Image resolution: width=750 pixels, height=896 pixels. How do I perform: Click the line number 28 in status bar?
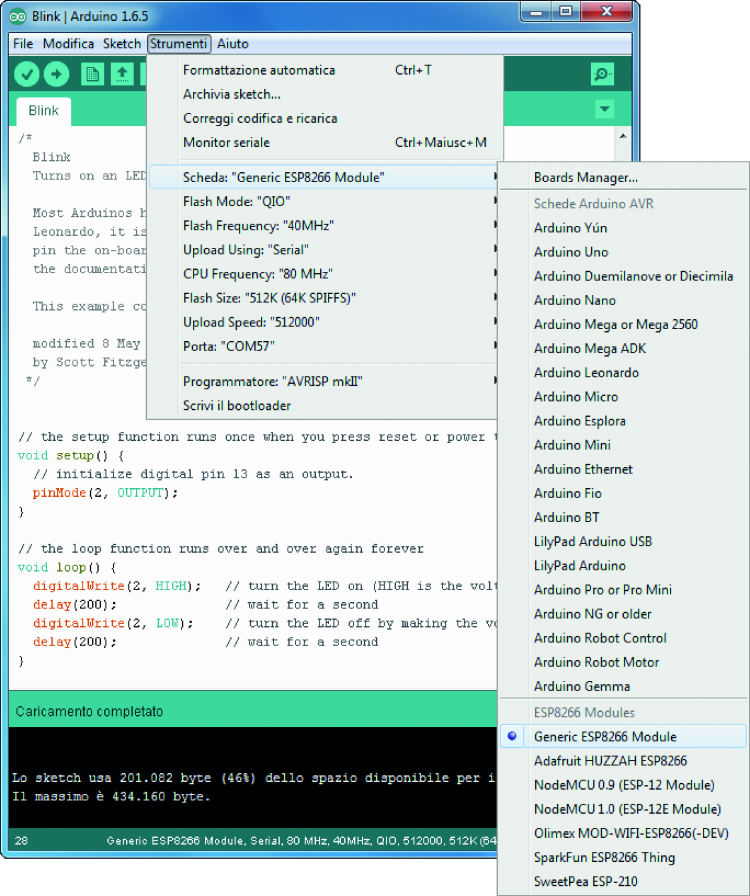pyautogui.click(x=21, y=841)
